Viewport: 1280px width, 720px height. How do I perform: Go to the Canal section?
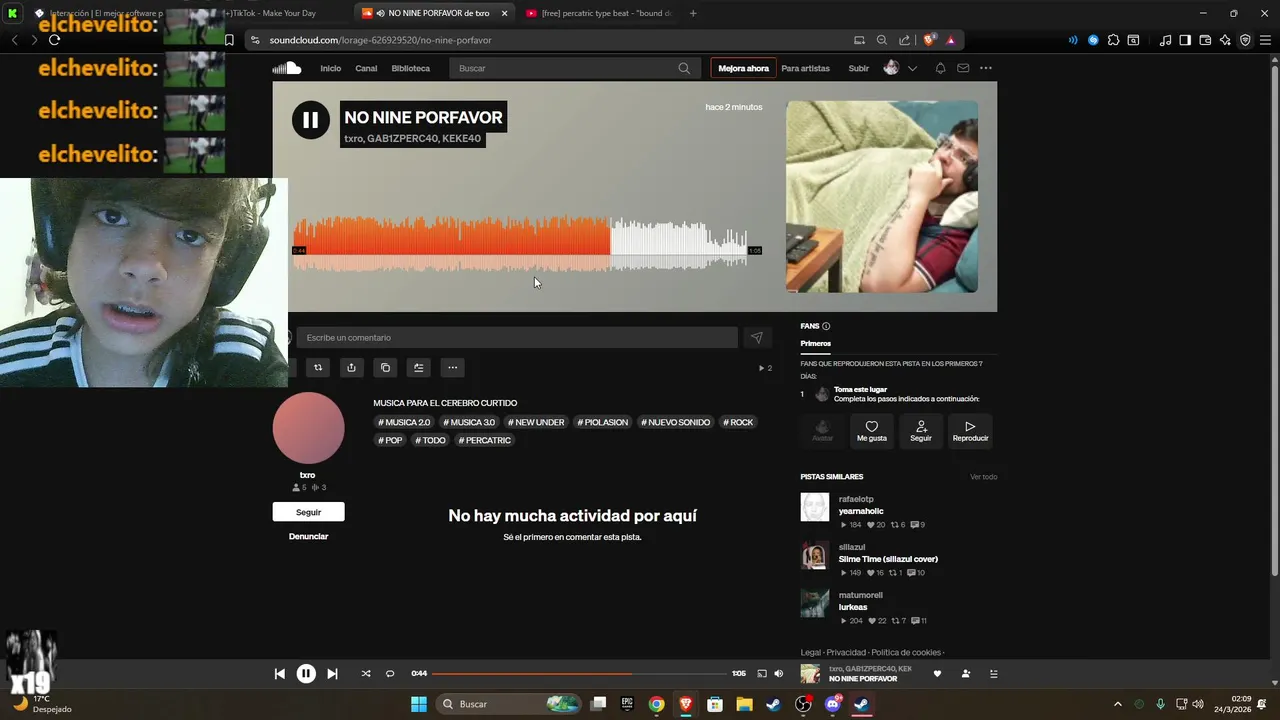coord(366,68)
